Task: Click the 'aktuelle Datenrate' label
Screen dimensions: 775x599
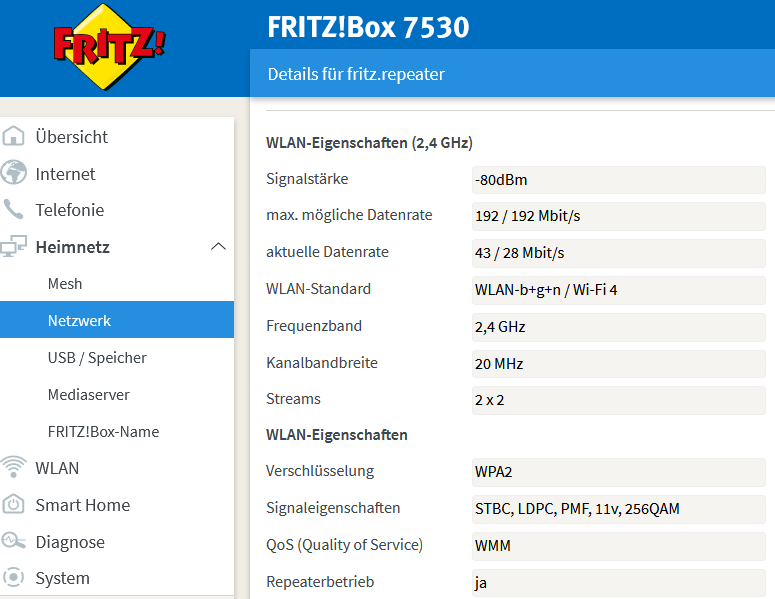Action: point(327,252)
